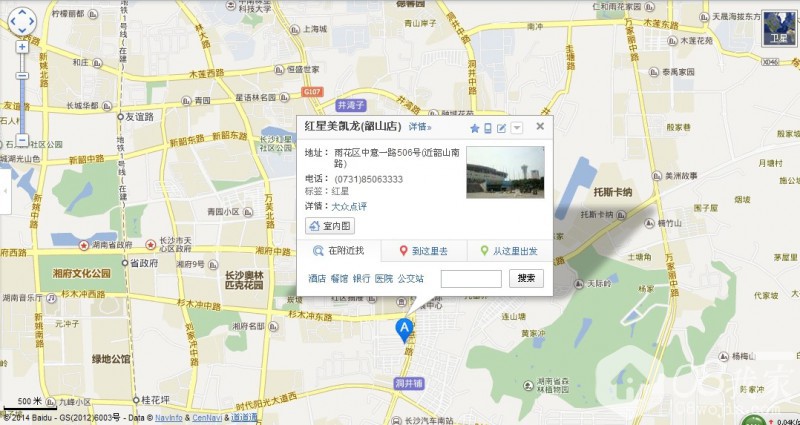
Task: Switch to satellite view 卫星
Action: (x=779, y=29)
